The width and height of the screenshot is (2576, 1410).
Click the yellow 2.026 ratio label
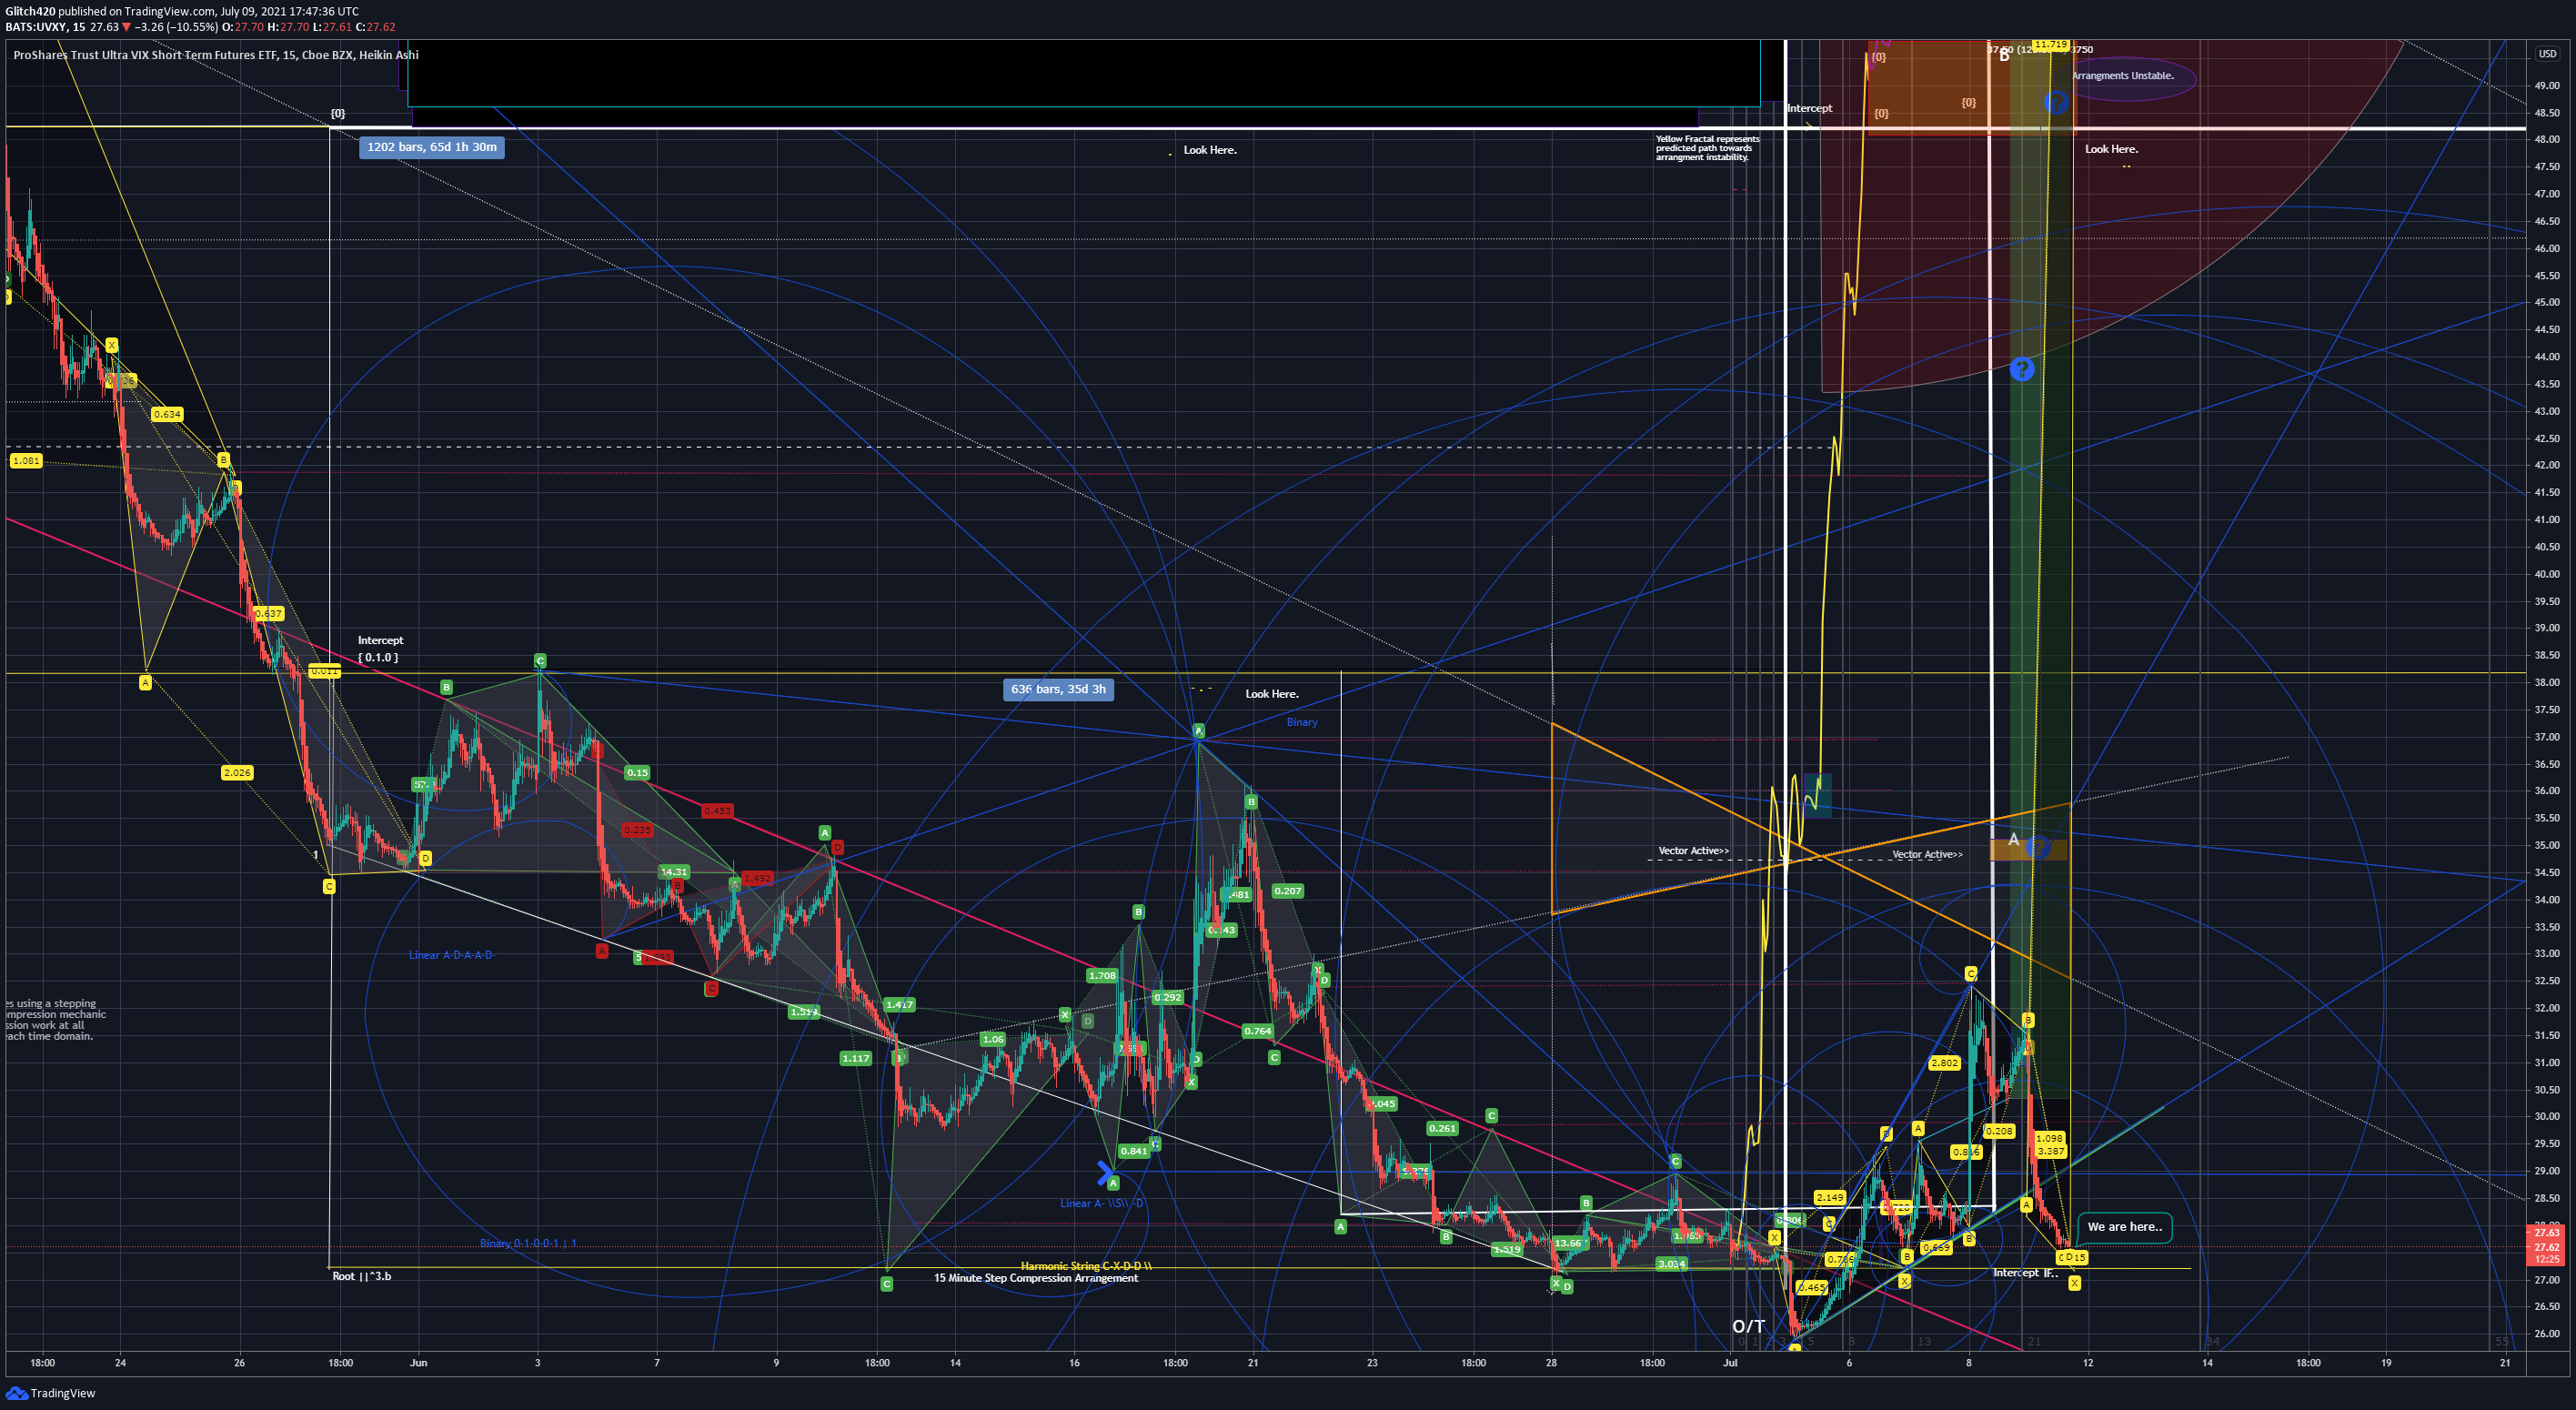tap(237, 773)
